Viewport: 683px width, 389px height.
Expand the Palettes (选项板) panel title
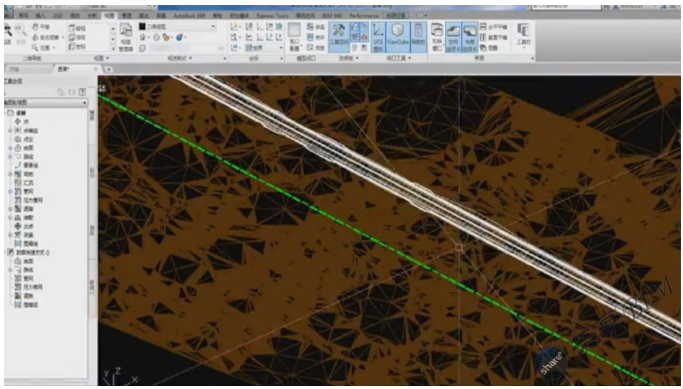point(348,58)
